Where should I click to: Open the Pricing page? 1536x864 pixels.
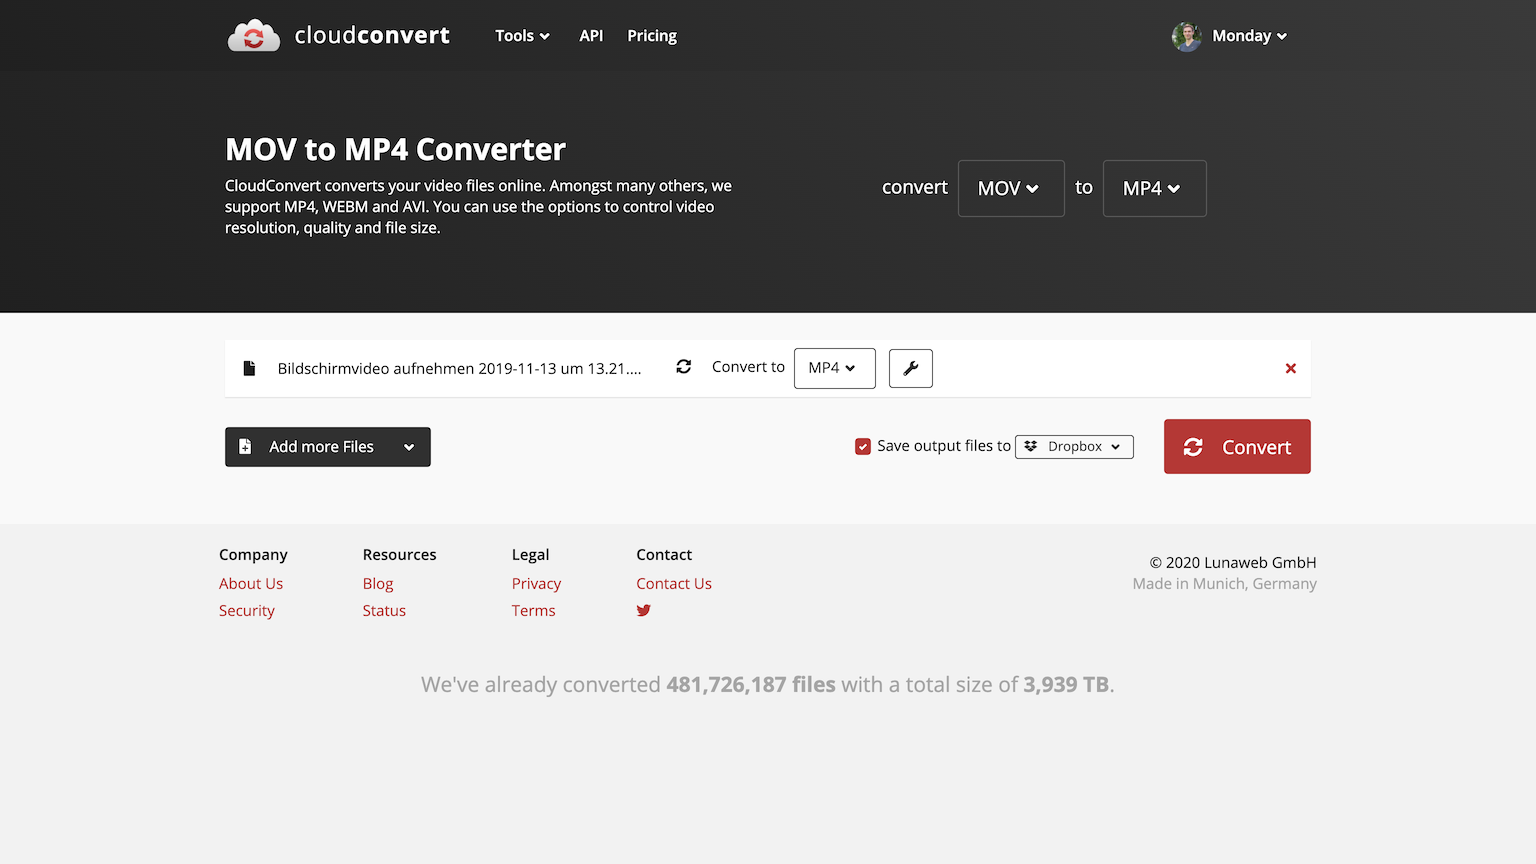coord(652,36)
